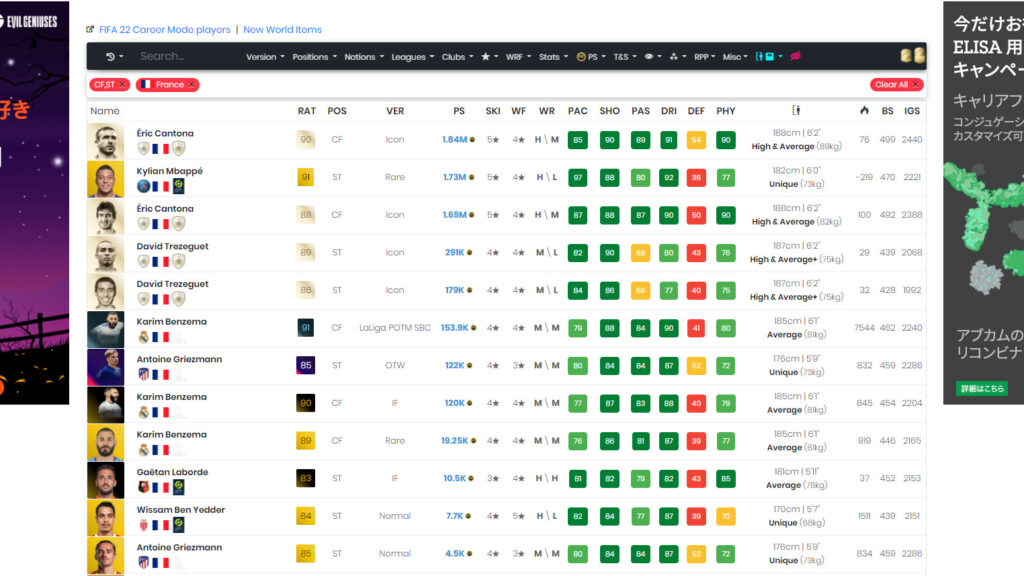Open David Trezeguet 89-rated Icon card
Image resolution: width=1024 pixels, height=576 pixels.
tap(172, 246)
